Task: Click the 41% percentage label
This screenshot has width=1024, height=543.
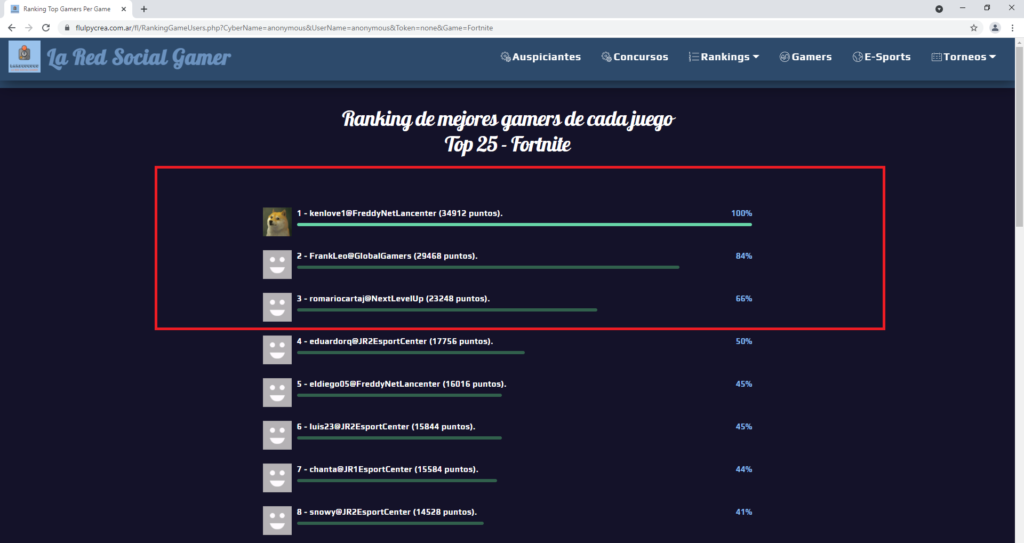Action: click(x=744, y=512)
